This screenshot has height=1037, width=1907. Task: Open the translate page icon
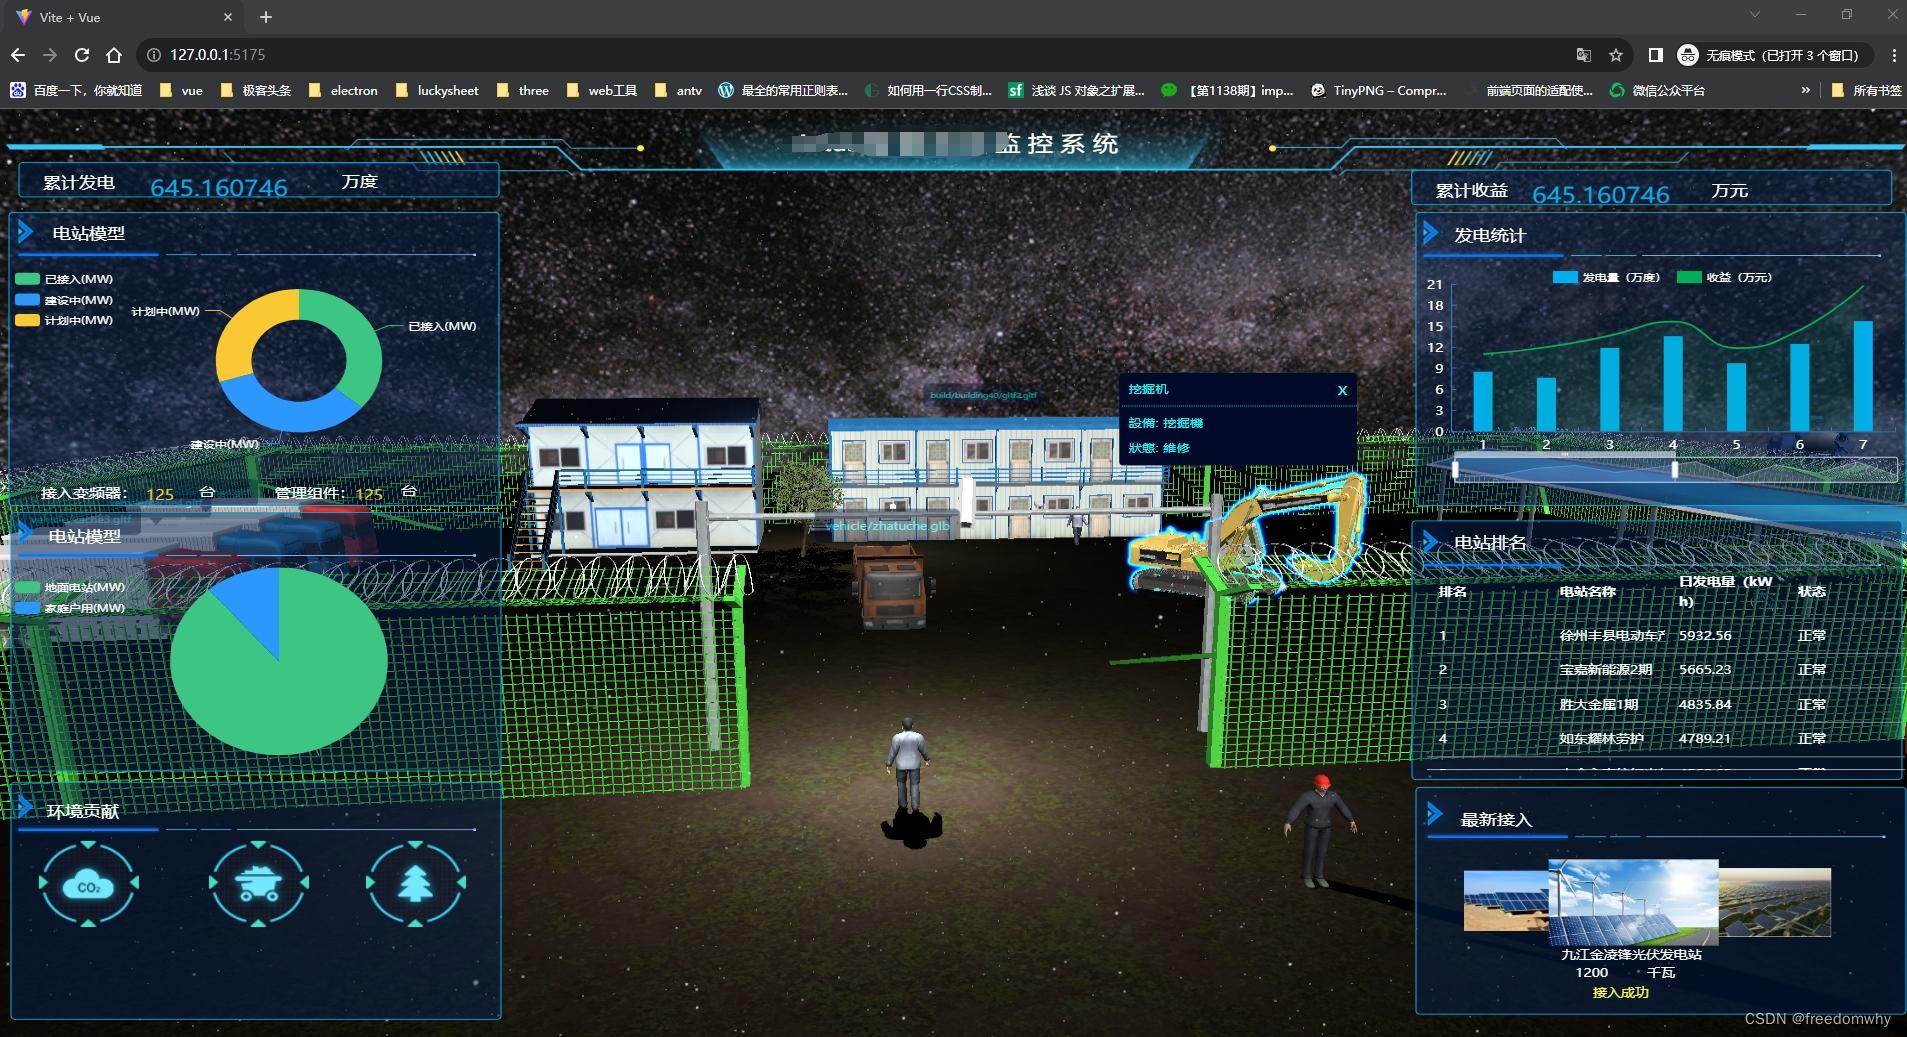1584,55
